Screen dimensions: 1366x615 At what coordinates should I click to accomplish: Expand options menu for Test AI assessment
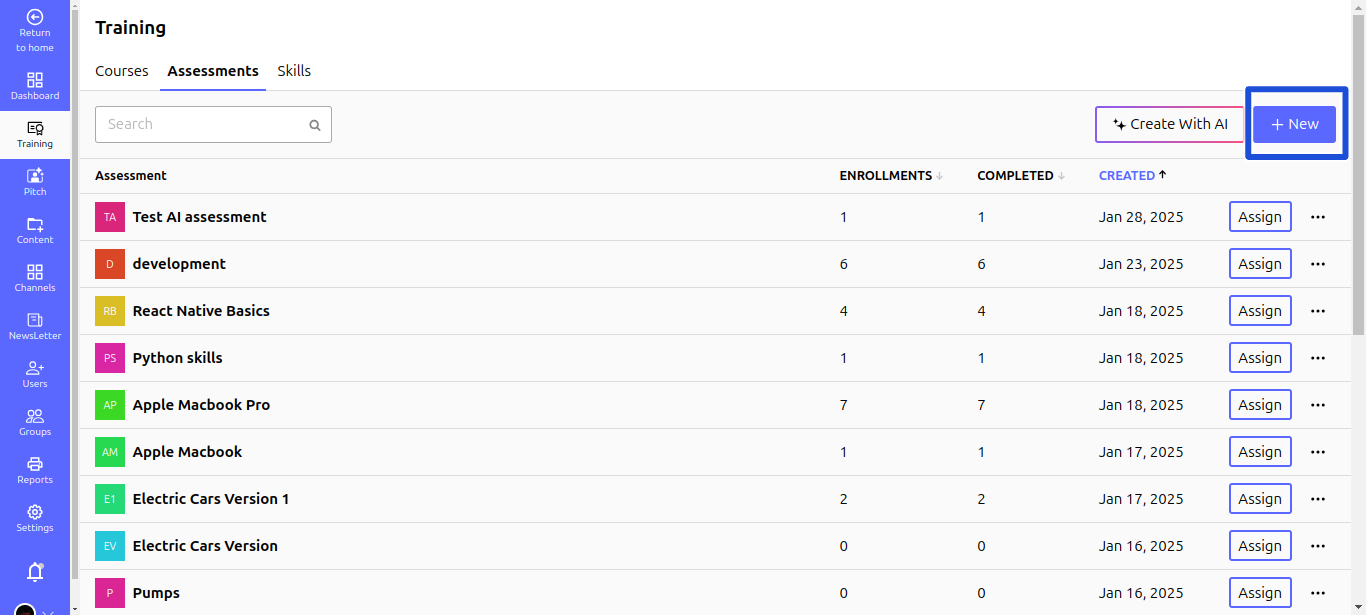1318,217
